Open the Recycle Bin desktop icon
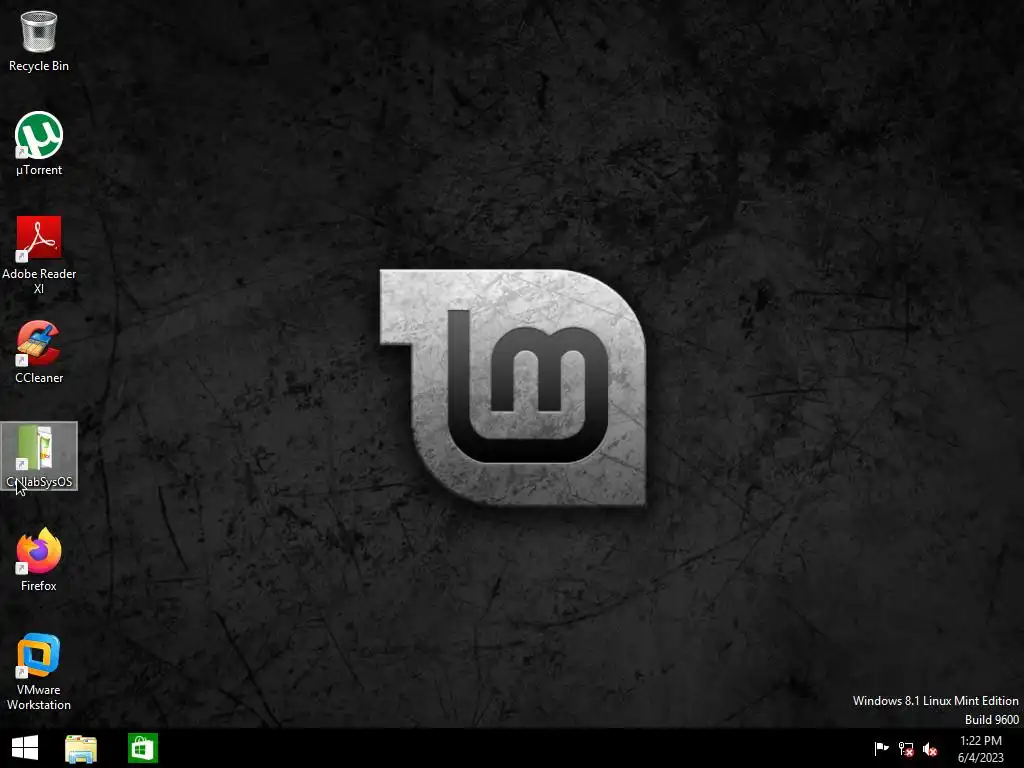Image resolution: width=1024 pixels, height=768 pixels. [39, 40]
